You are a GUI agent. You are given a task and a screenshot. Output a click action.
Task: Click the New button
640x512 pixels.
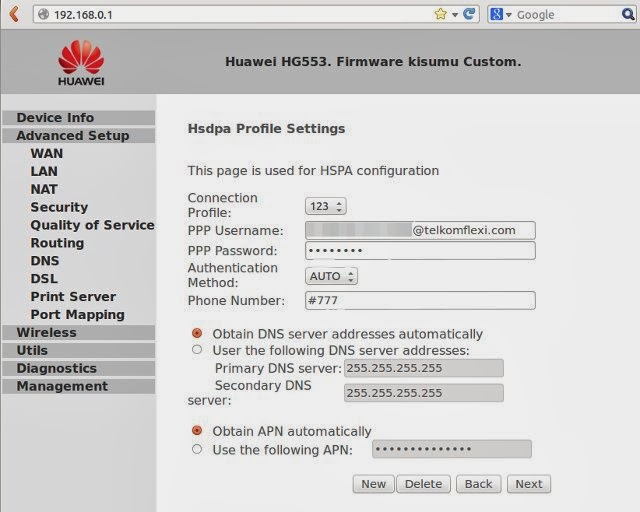click(373, 484)
